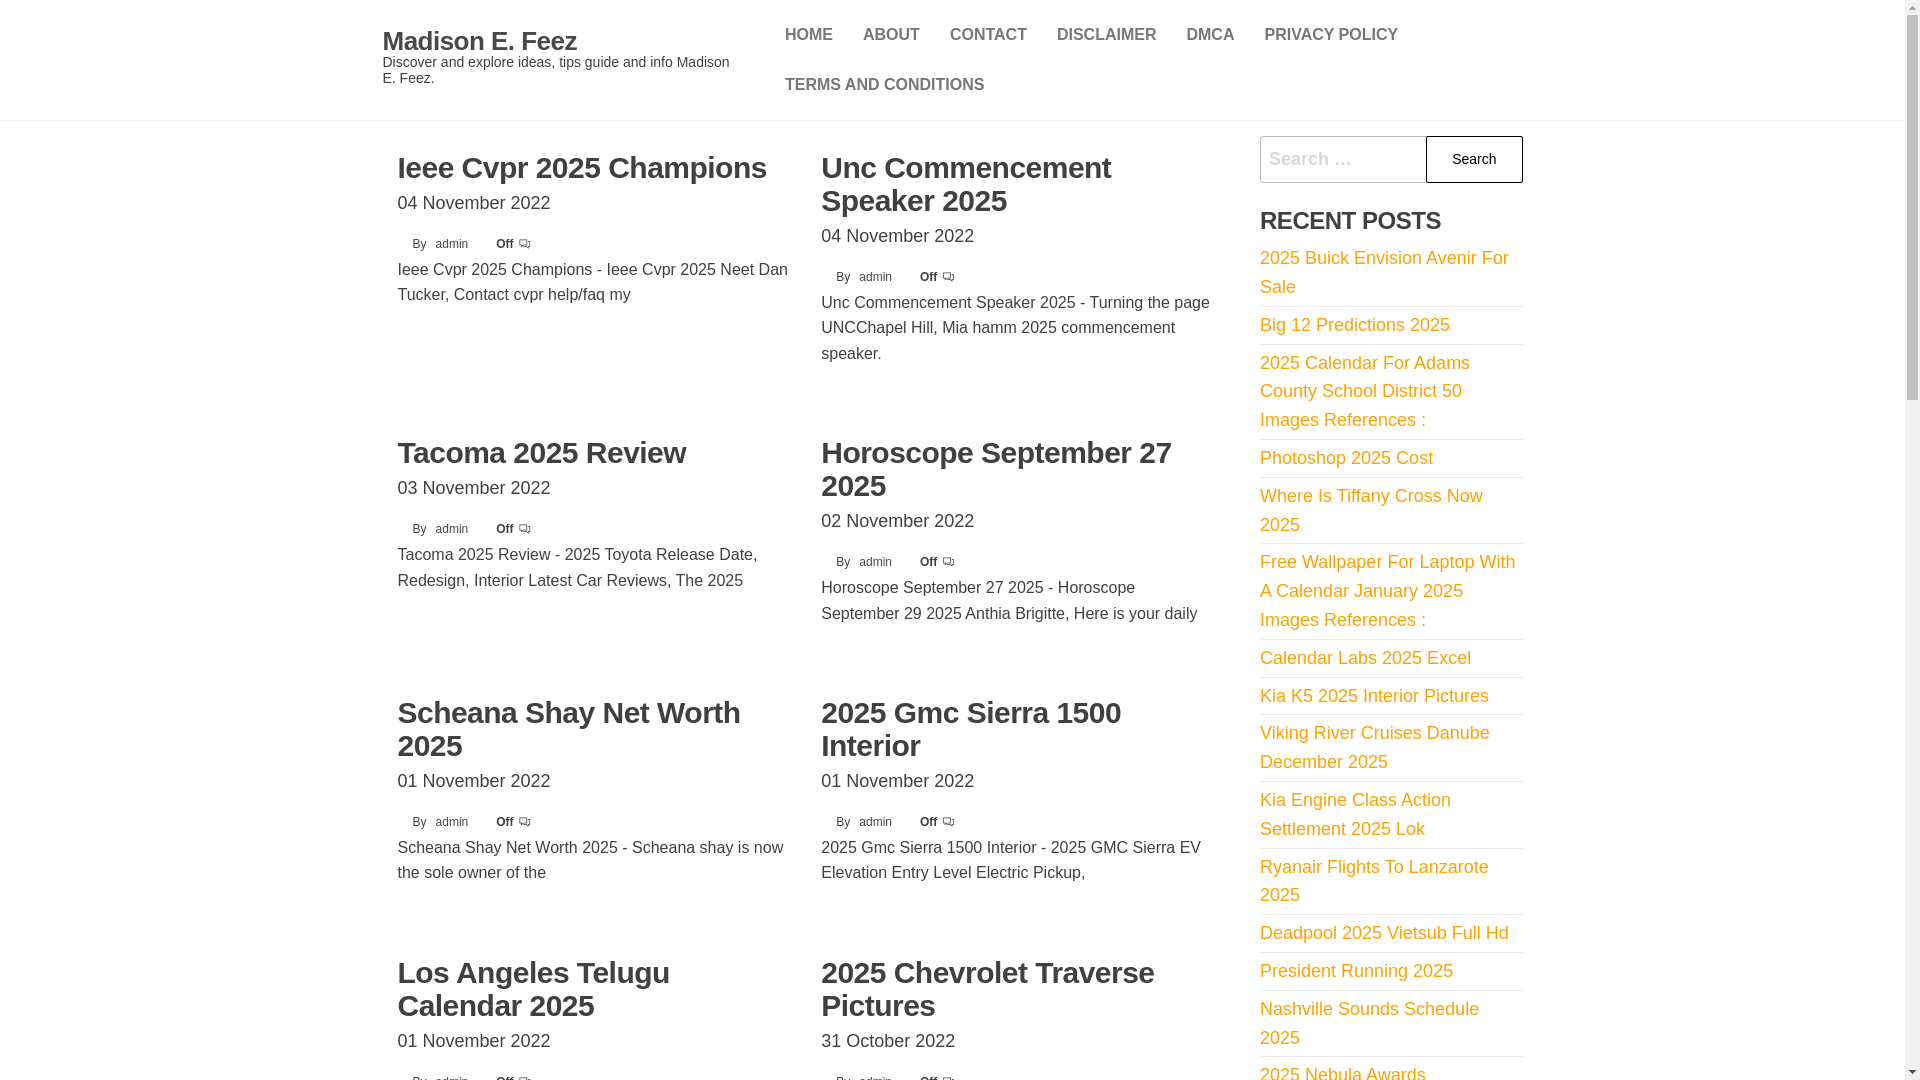
Task: Open Big 12 Predictions 2025 recent post
Action: click(x=1355, y=325)
